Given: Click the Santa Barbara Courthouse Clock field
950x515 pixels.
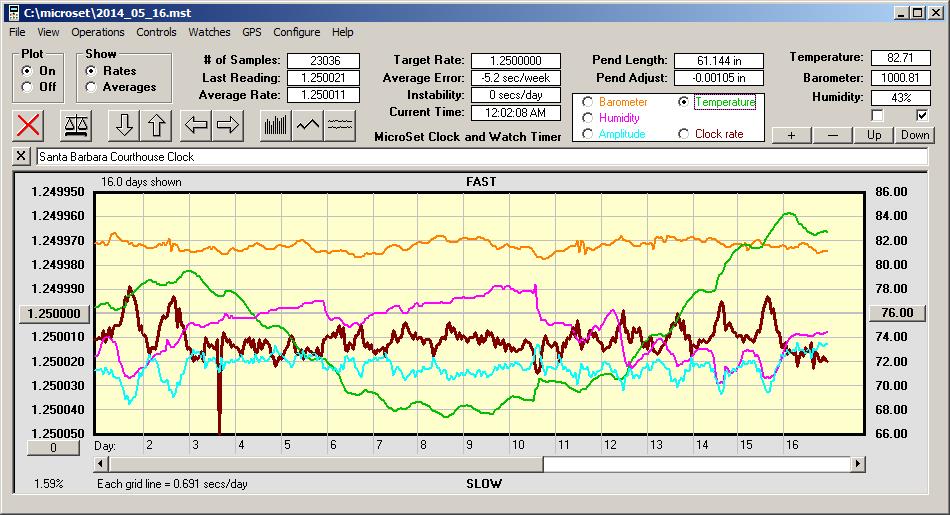Looking at the screenshot, I should (x=480, y=157).
